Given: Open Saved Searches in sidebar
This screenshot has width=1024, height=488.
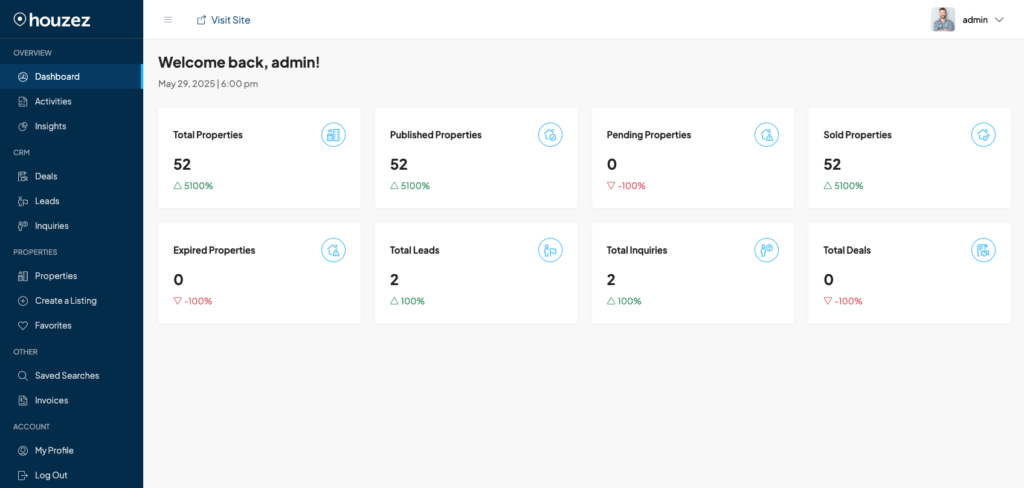Looking at the screenshot, I should (66, 376).
